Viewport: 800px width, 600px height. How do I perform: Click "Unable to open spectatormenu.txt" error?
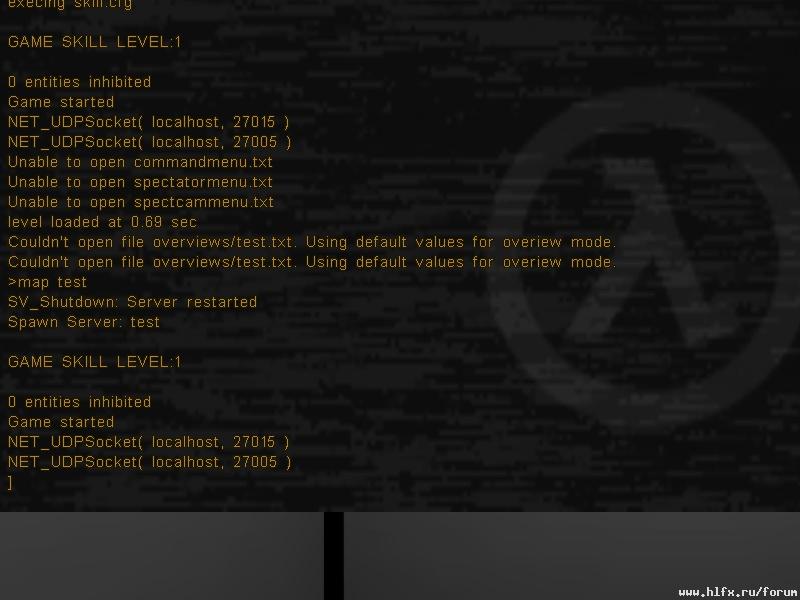tap(140, 182)
